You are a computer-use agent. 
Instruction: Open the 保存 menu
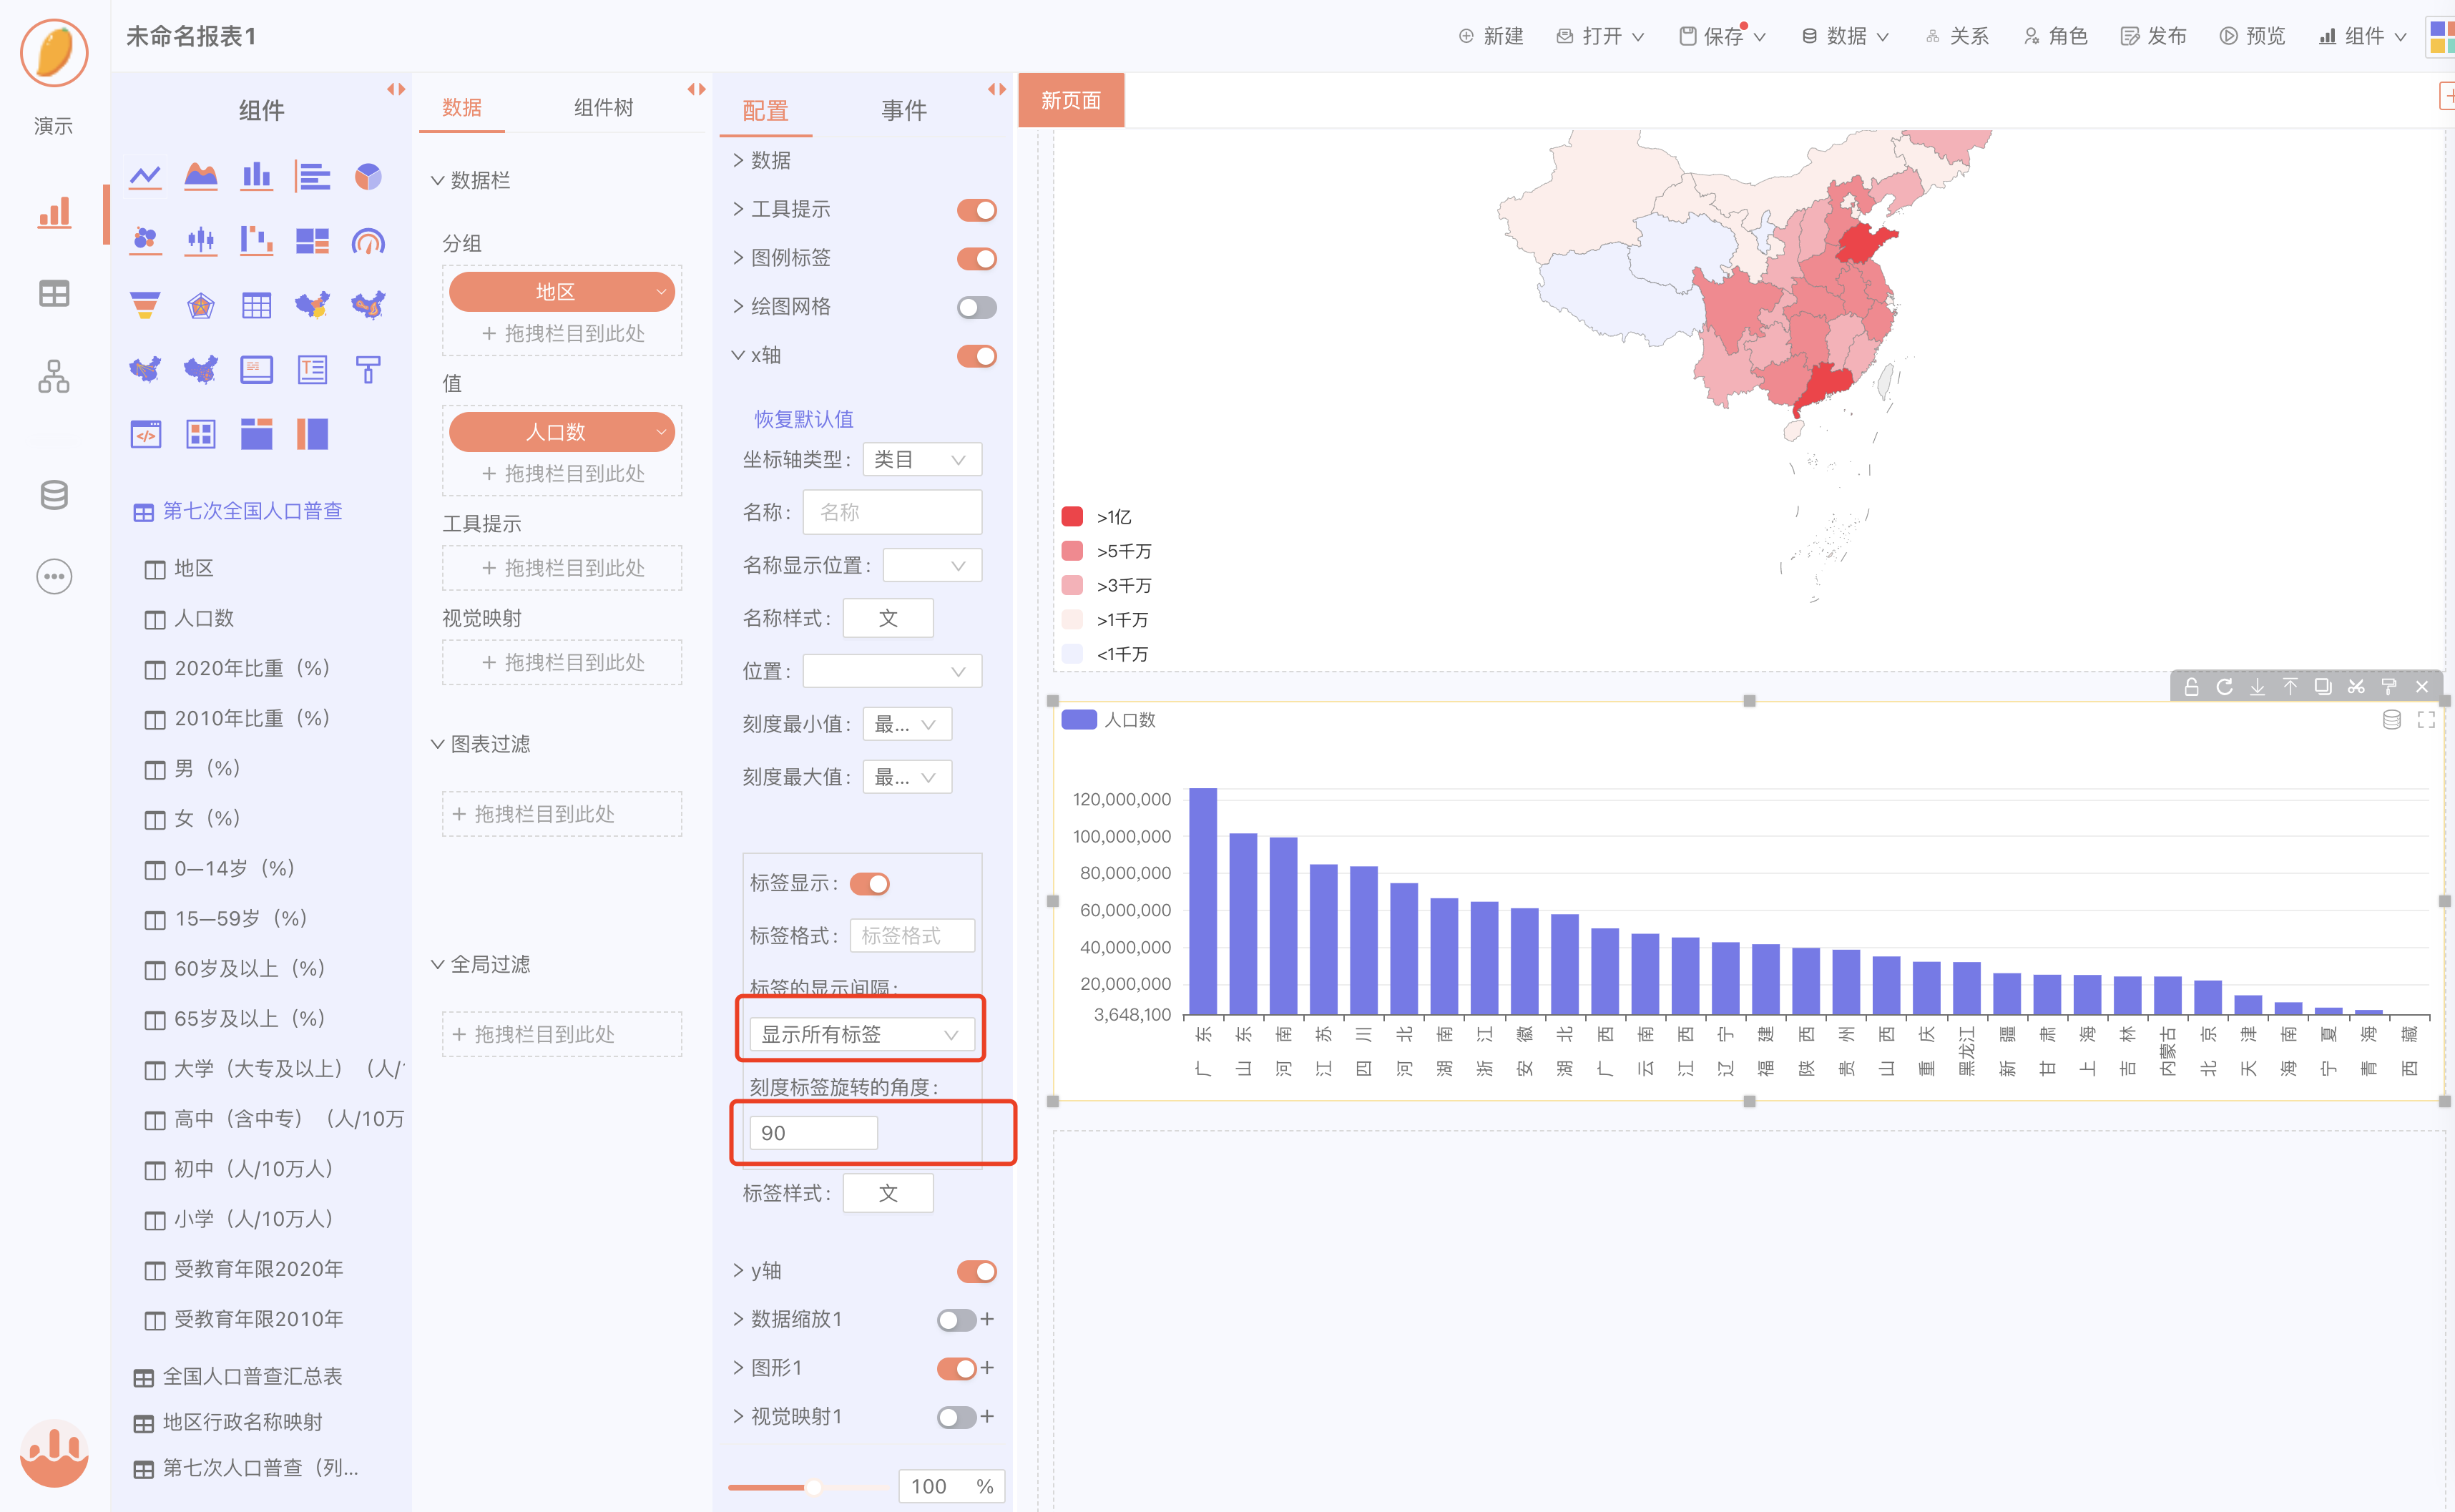click(x=1723, y=37)
